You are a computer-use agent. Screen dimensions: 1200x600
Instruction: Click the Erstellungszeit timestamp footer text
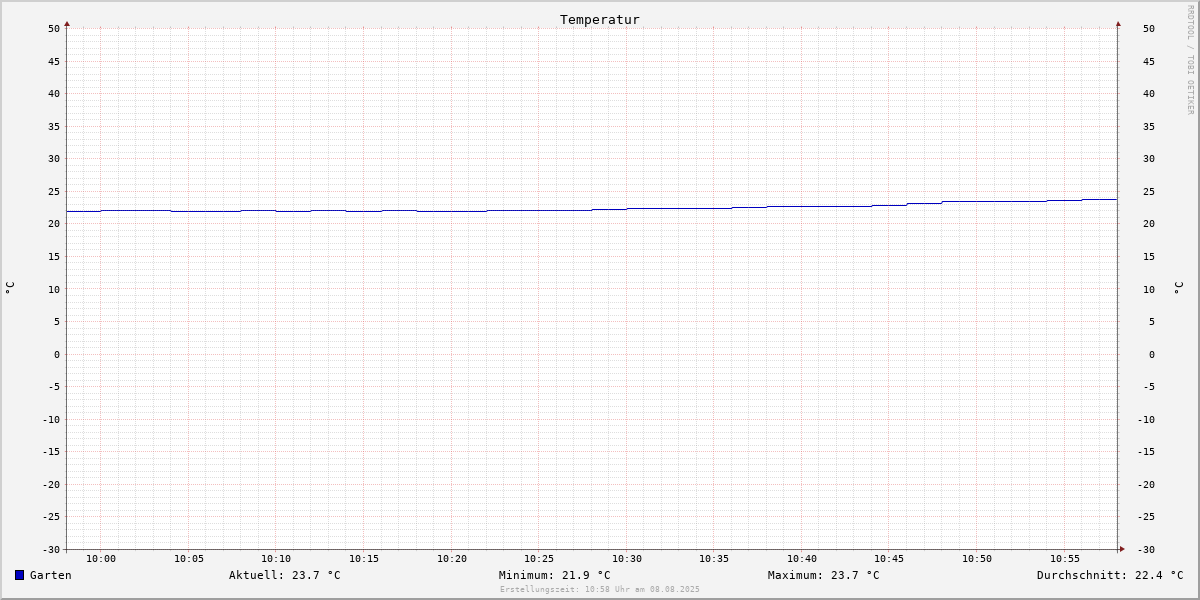click(600, 589)
